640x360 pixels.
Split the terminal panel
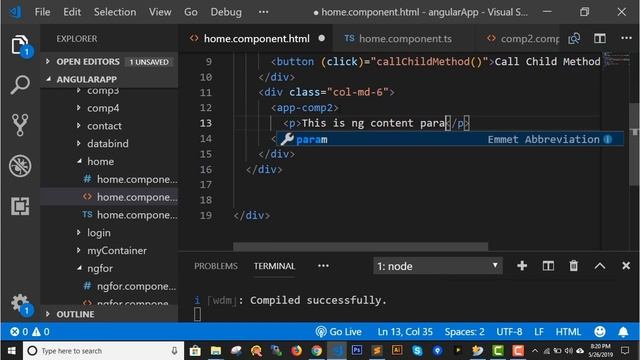pos(548,266)
